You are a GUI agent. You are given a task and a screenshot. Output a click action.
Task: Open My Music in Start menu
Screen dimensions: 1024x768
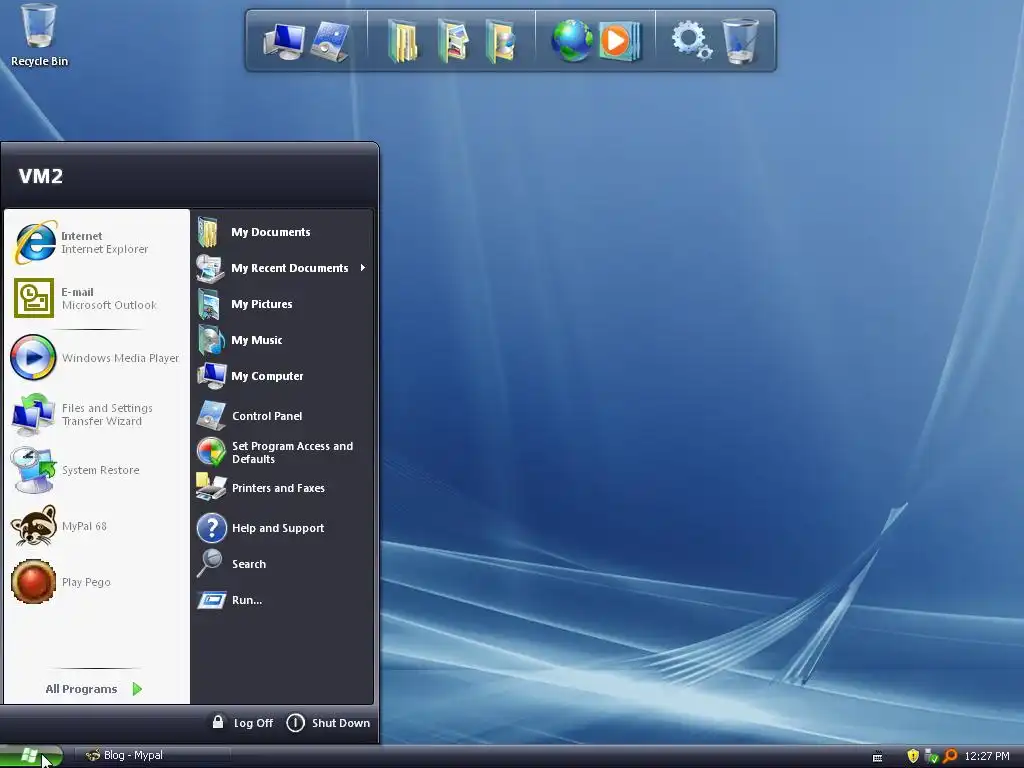click(283, 340)
